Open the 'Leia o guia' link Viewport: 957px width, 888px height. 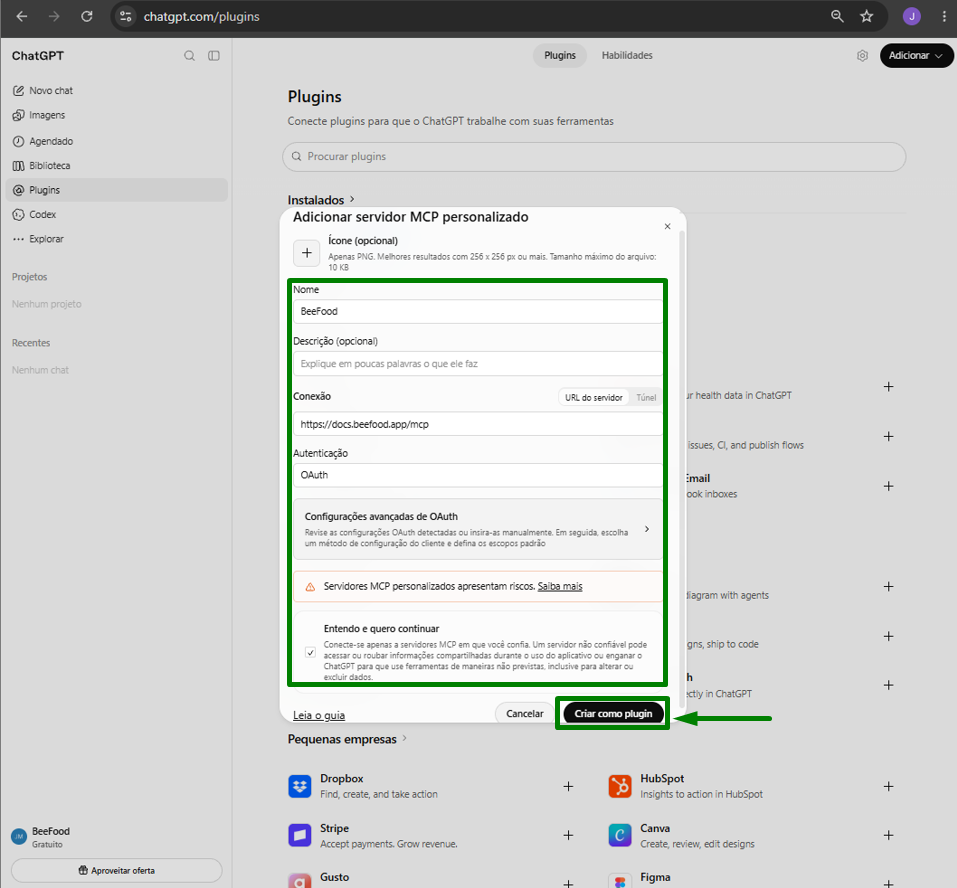pos(319,715)
